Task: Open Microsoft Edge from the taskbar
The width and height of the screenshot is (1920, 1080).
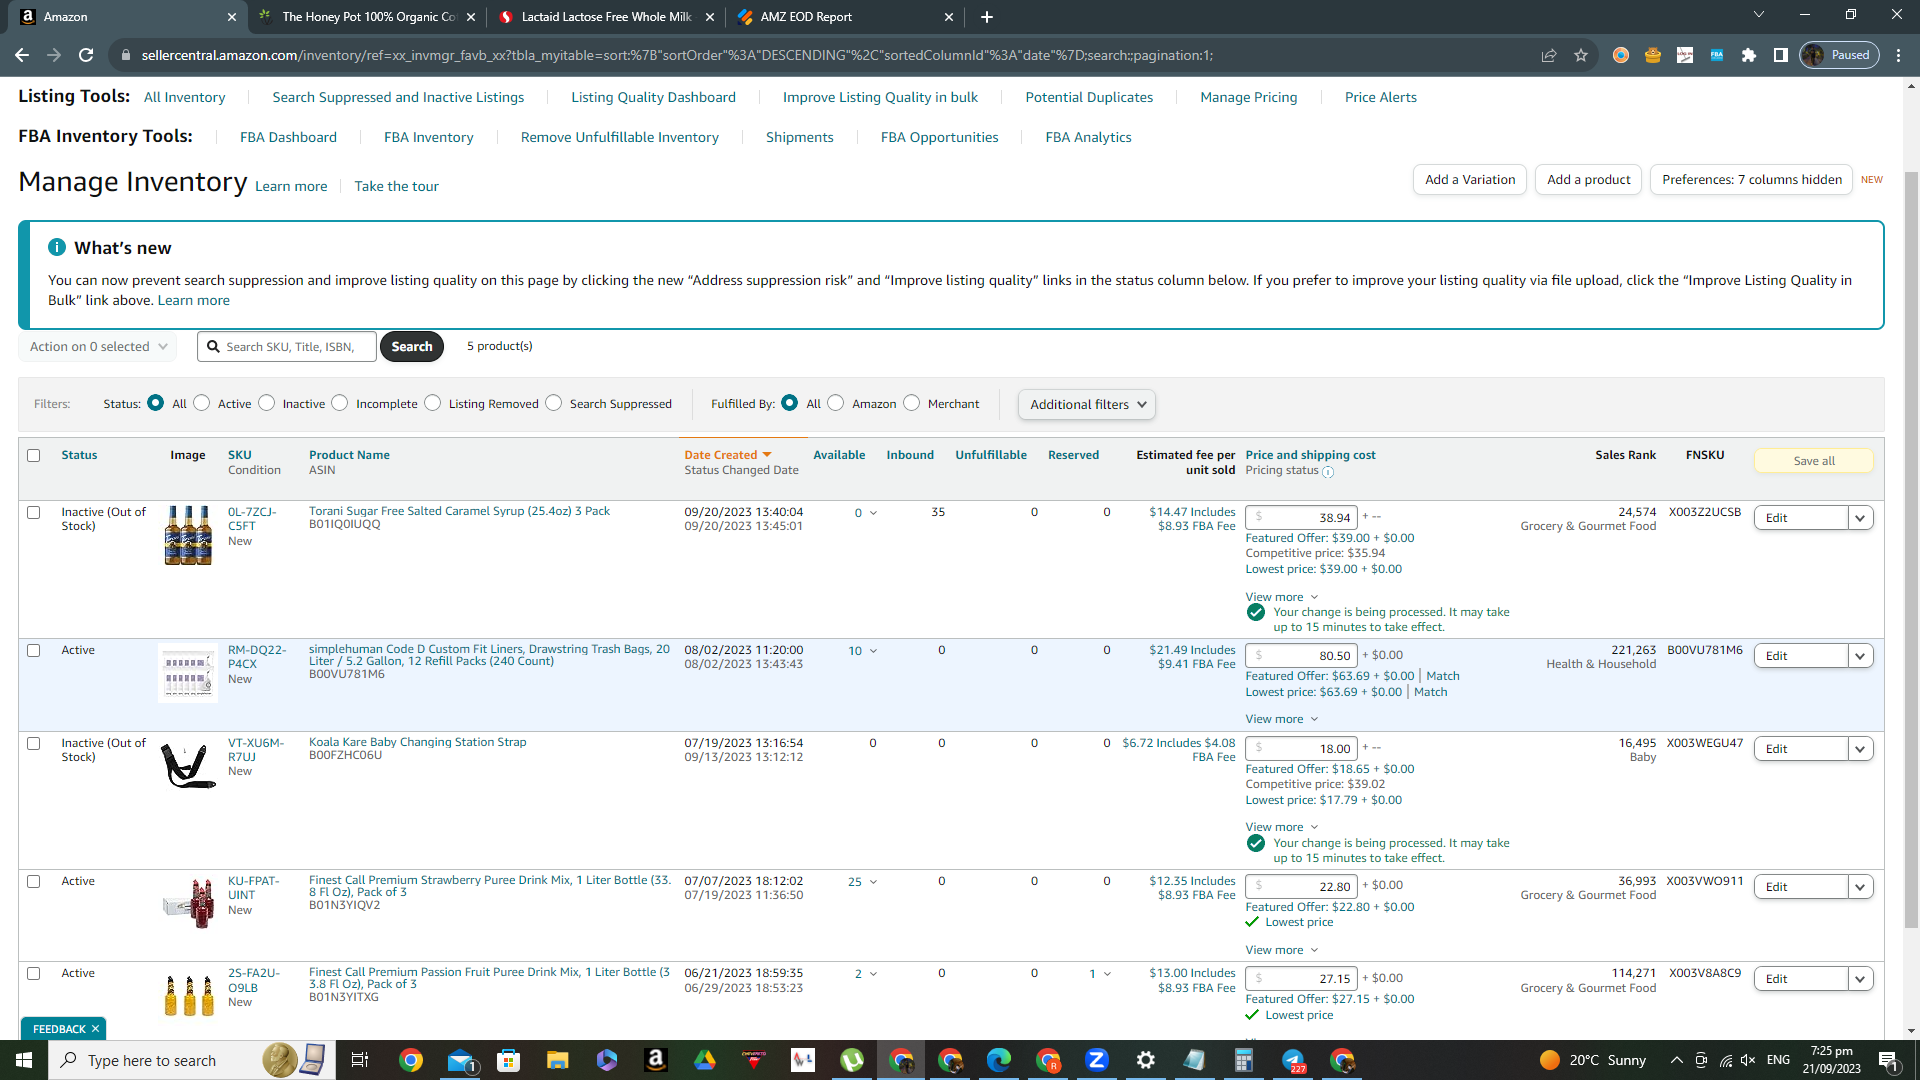Action: 999,1060
